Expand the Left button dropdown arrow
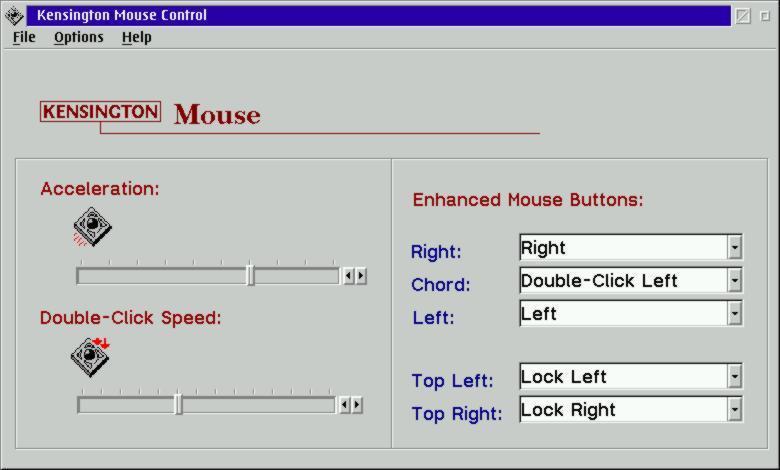 (x=735, y=314)
